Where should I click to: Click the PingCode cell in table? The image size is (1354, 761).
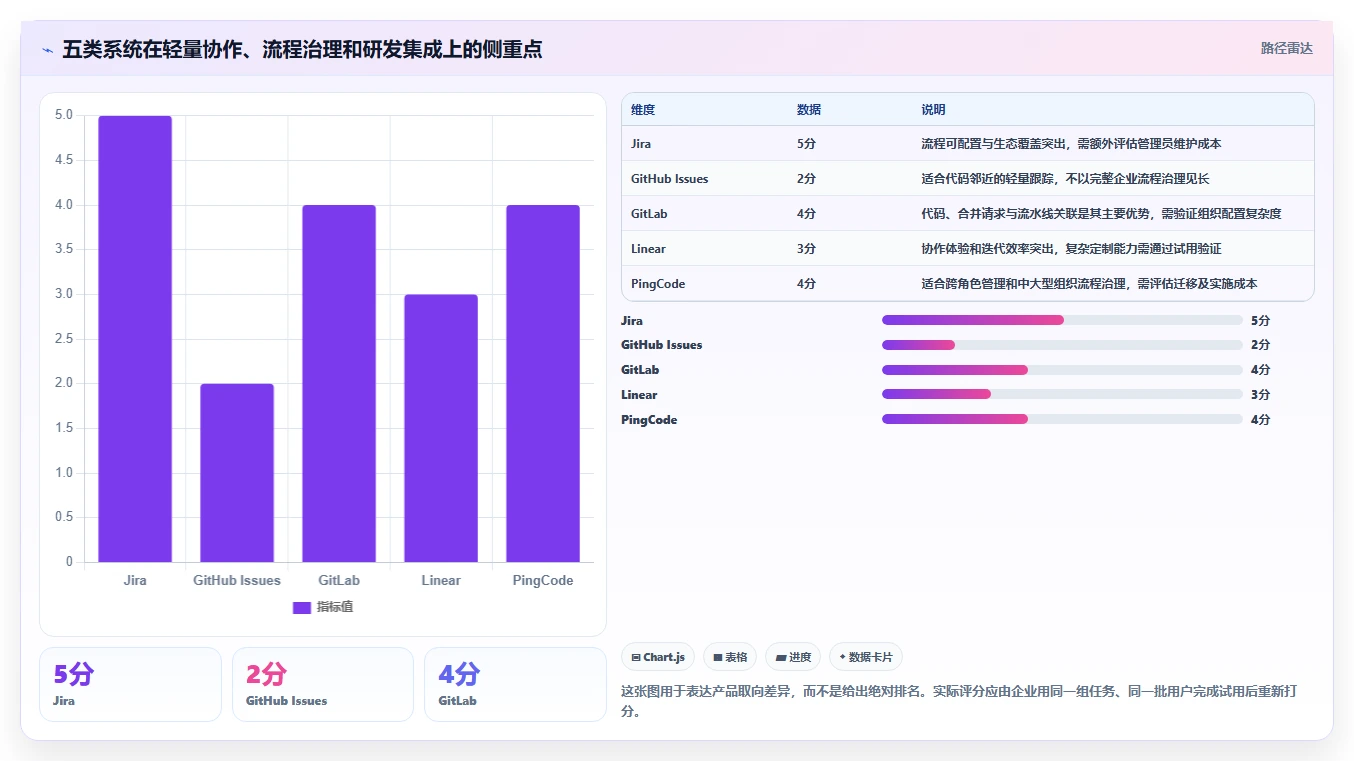pyautogui.click(x=658, y=284)
